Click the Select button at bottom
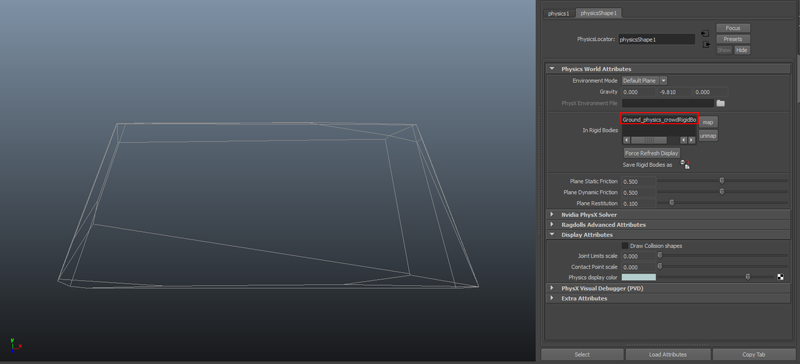800x364 pixels. pyautogui.click(x=582, y=354)
